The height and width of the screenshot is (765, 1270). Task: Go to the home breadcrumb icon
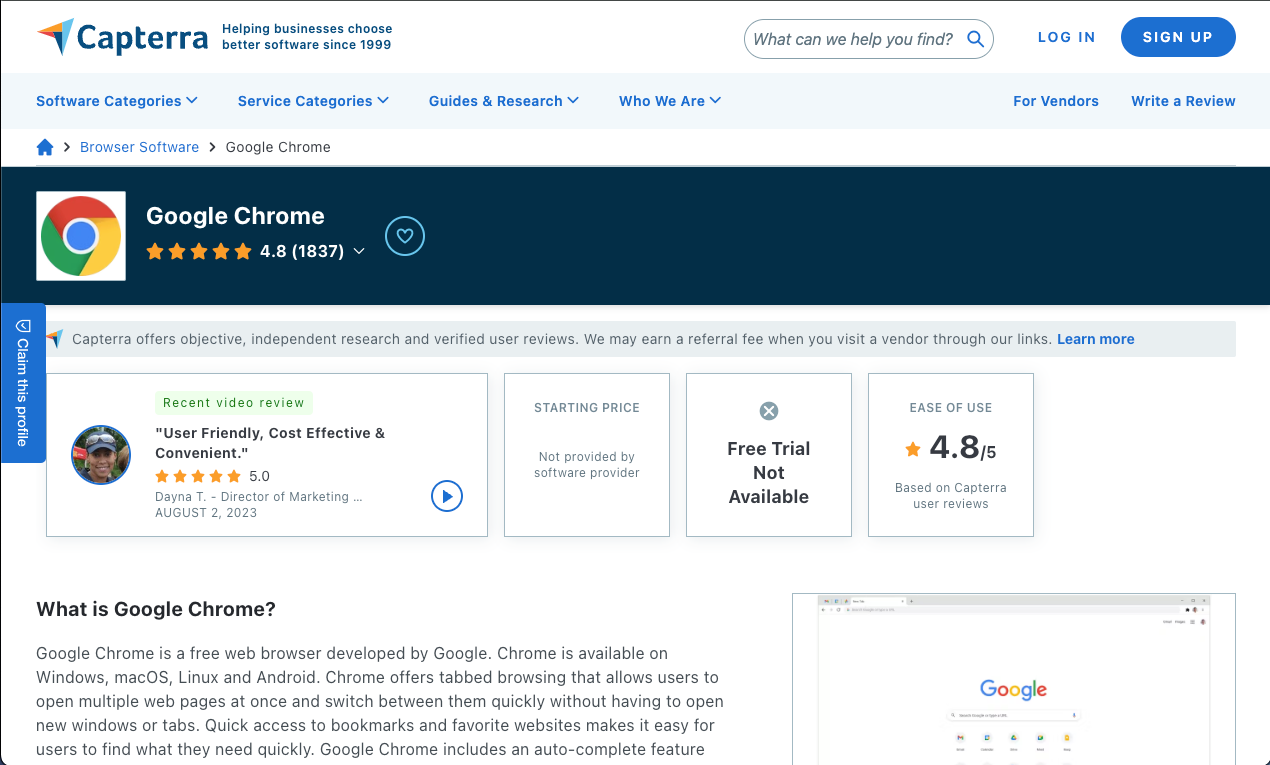(45, 147)
